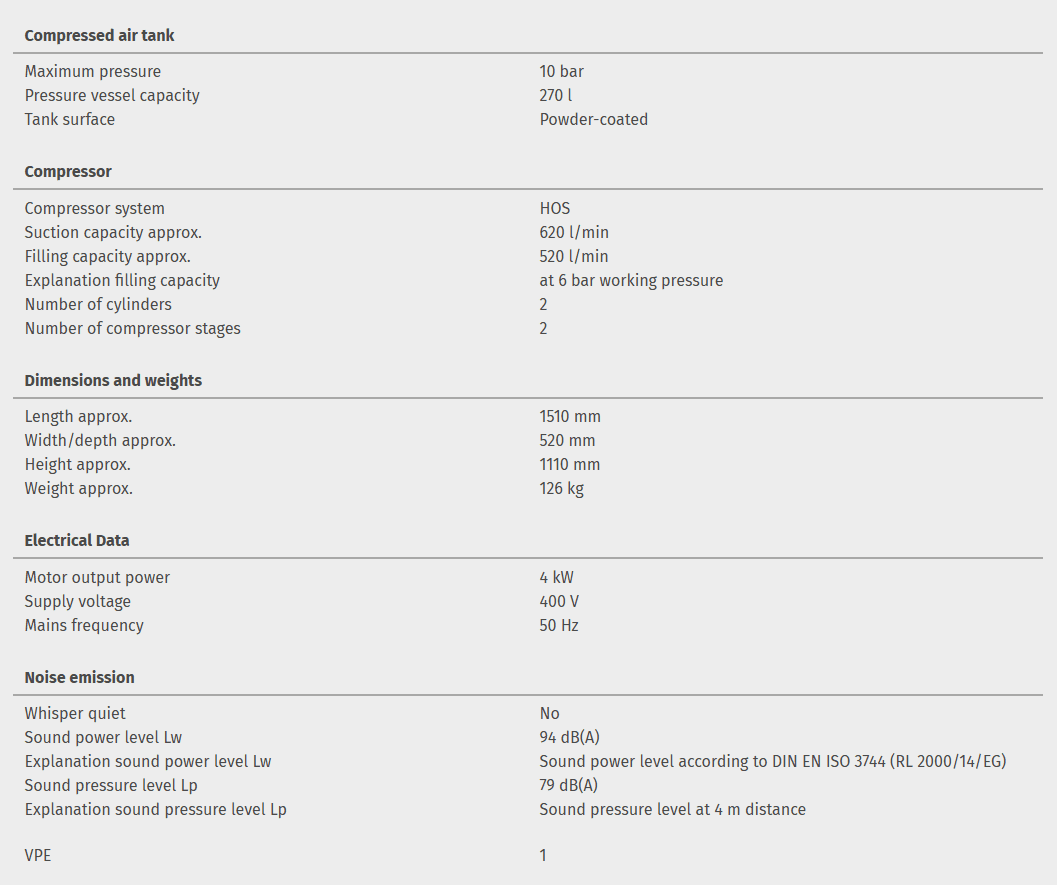This screenshot has width=1057, height=885.
Task: Click the Number of compressor stages label
Action: 132,328
